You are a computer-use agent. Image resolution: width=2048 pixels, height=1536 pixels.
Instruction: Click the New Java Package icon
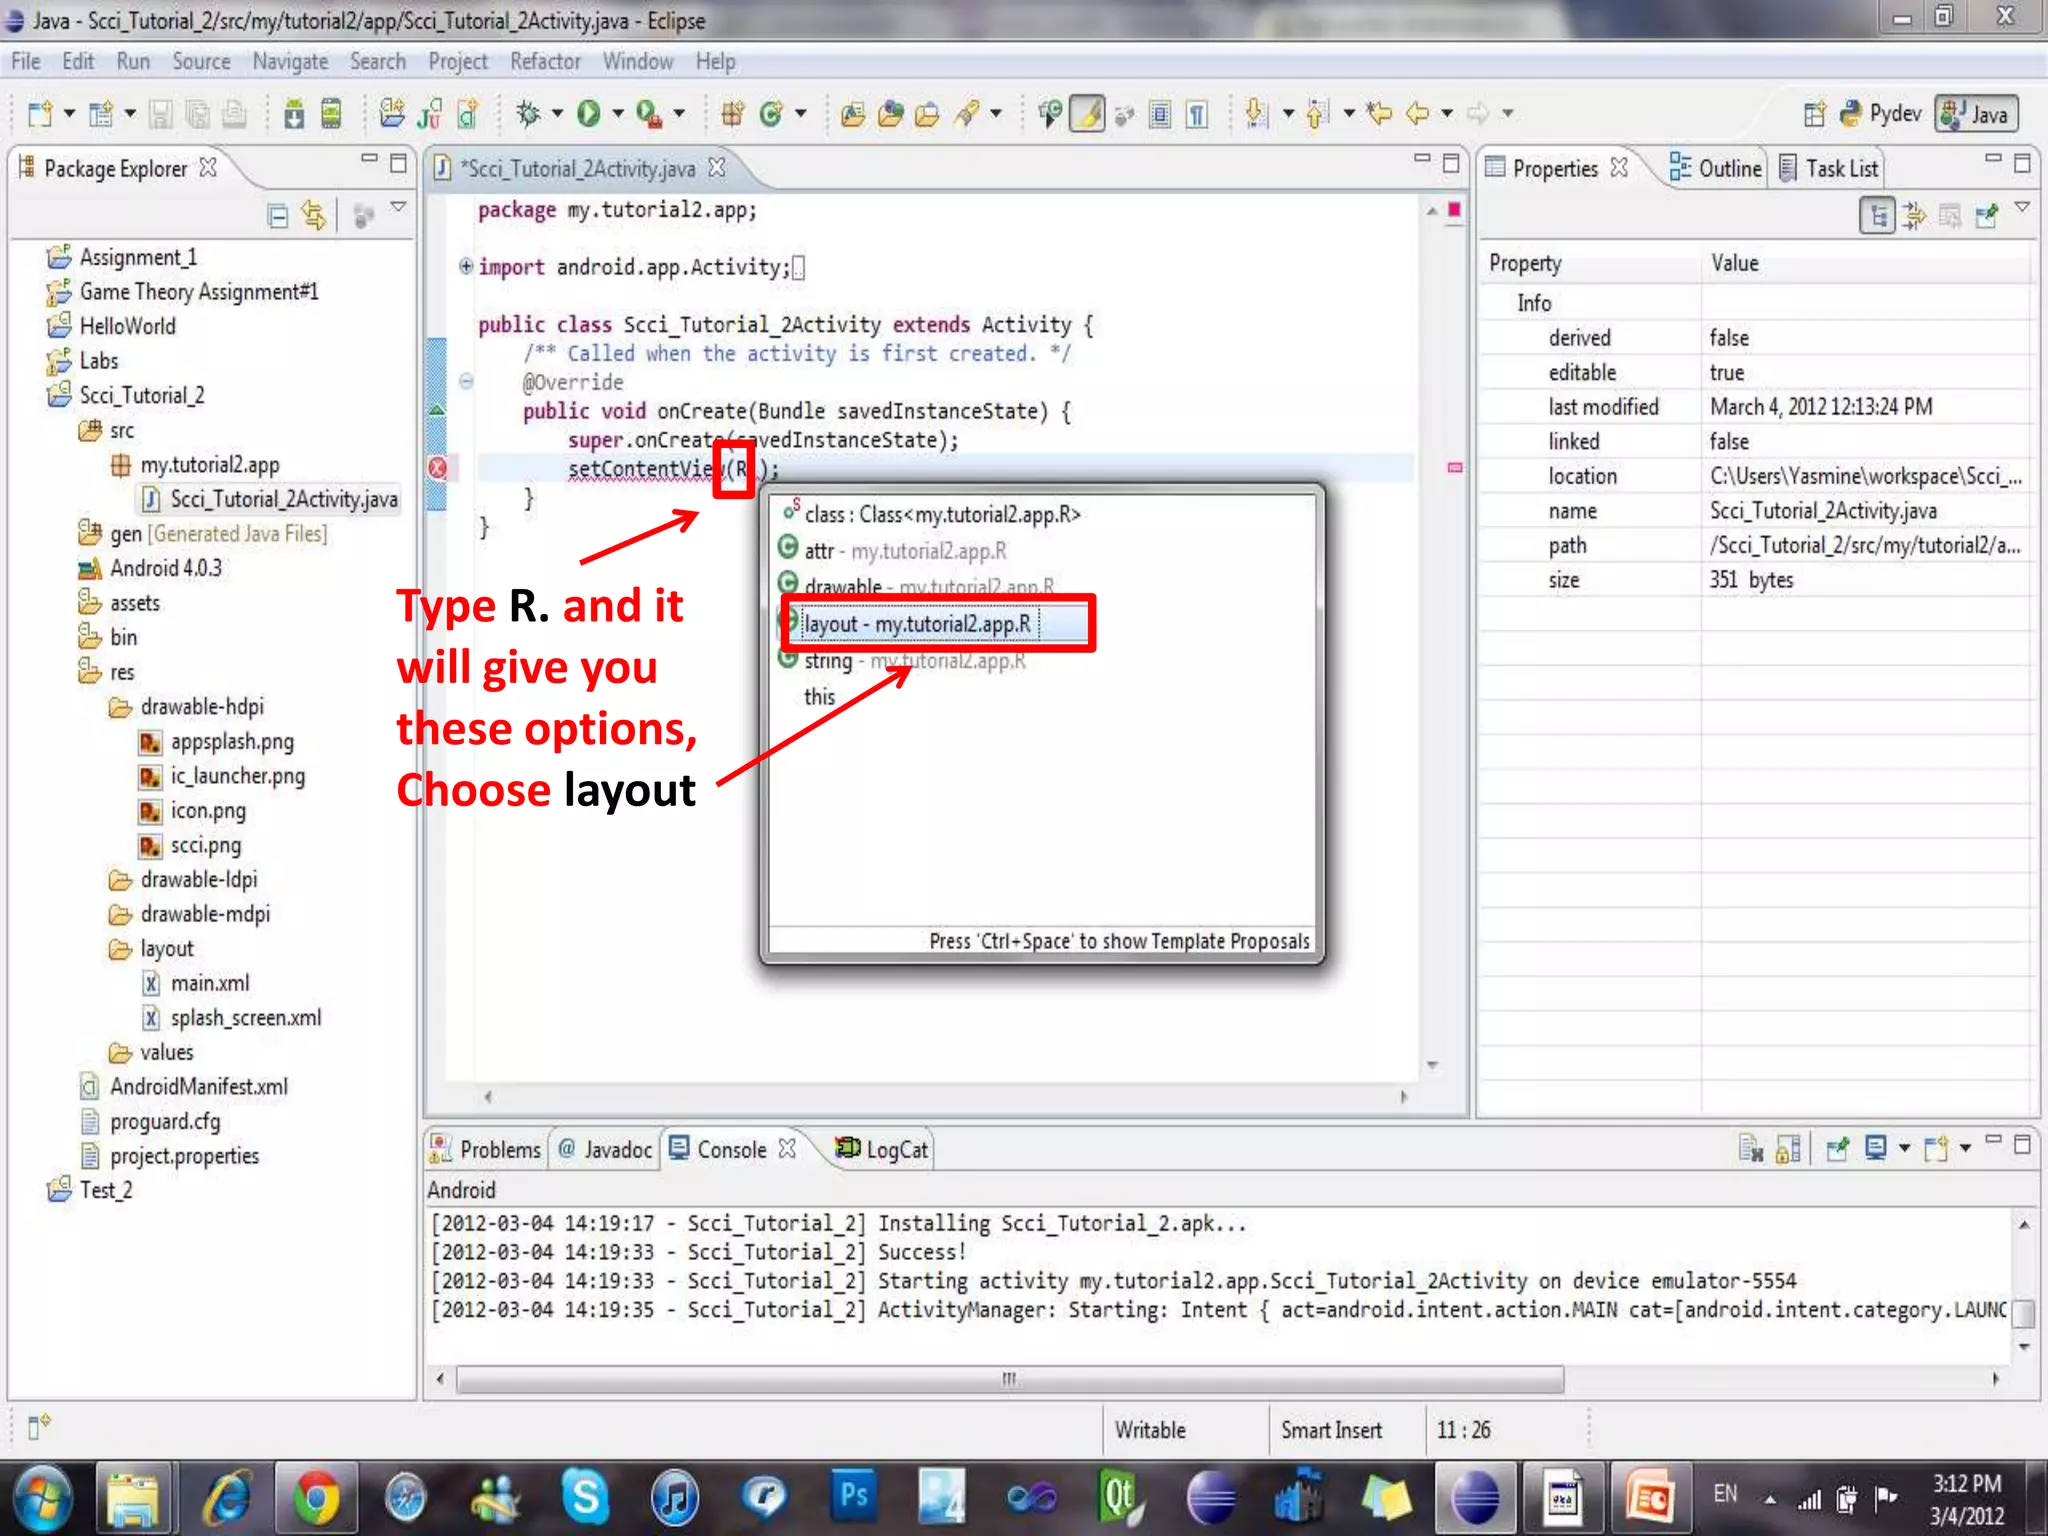[732, 114]
